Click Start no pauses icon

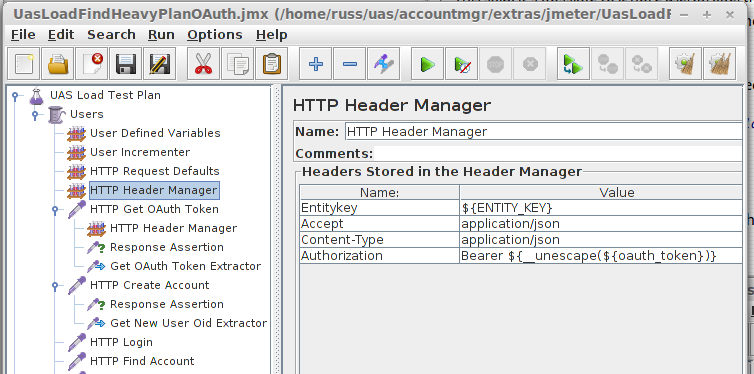(462, 63)
